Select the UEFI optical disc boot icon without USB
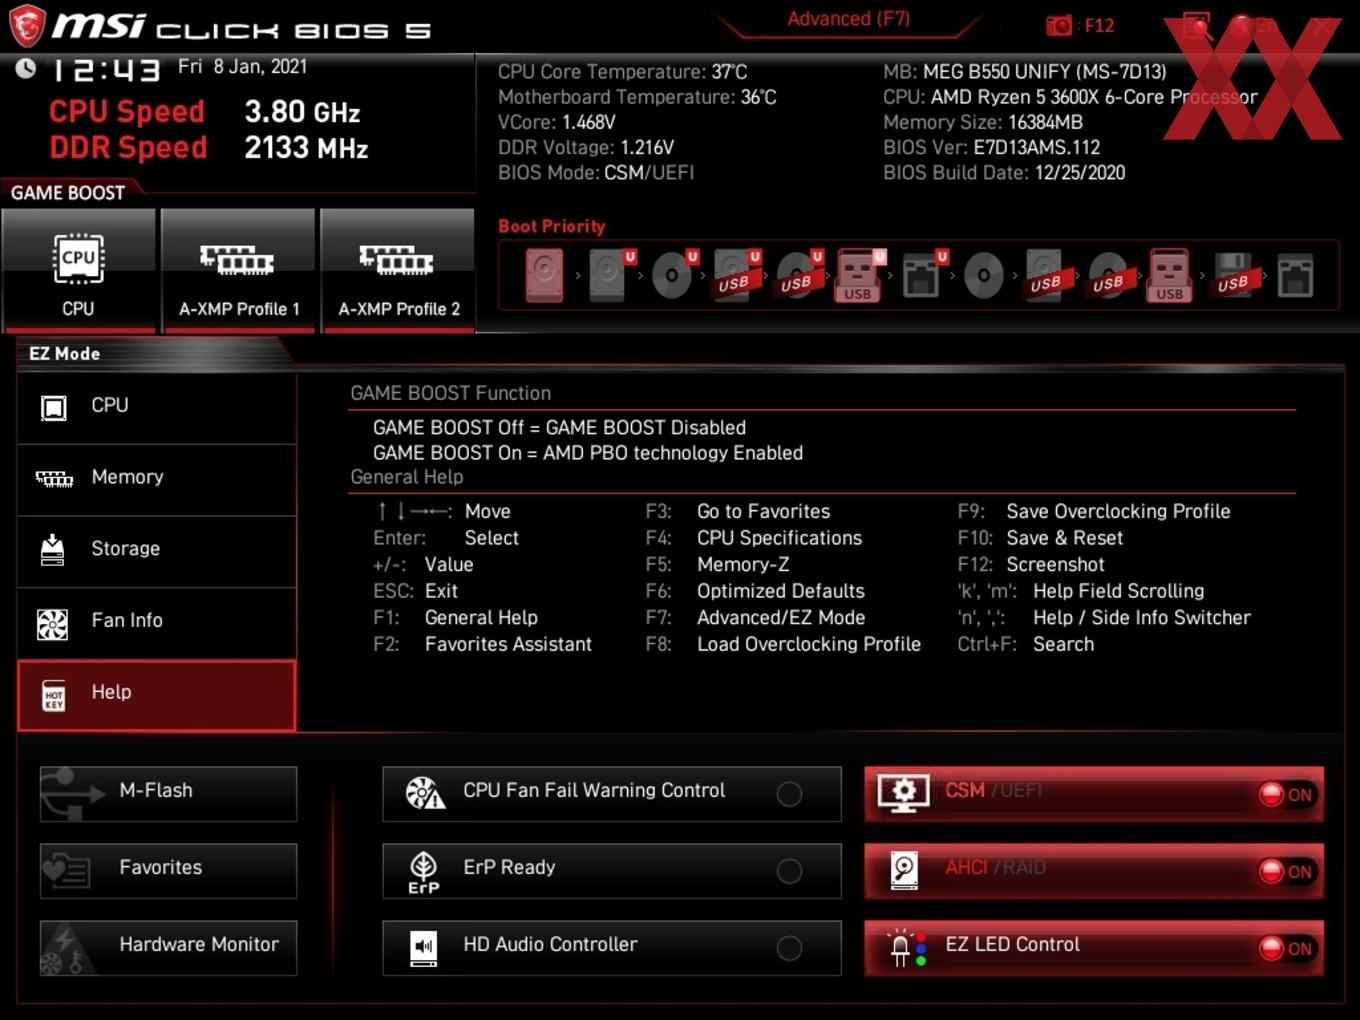1360x1020 pixels. coord(672,275)
